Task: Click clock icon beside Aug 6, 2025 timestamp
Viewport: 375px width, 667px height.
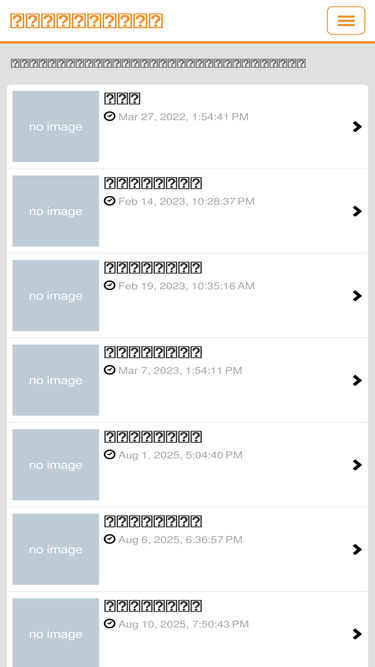Action: click(110, 539)
